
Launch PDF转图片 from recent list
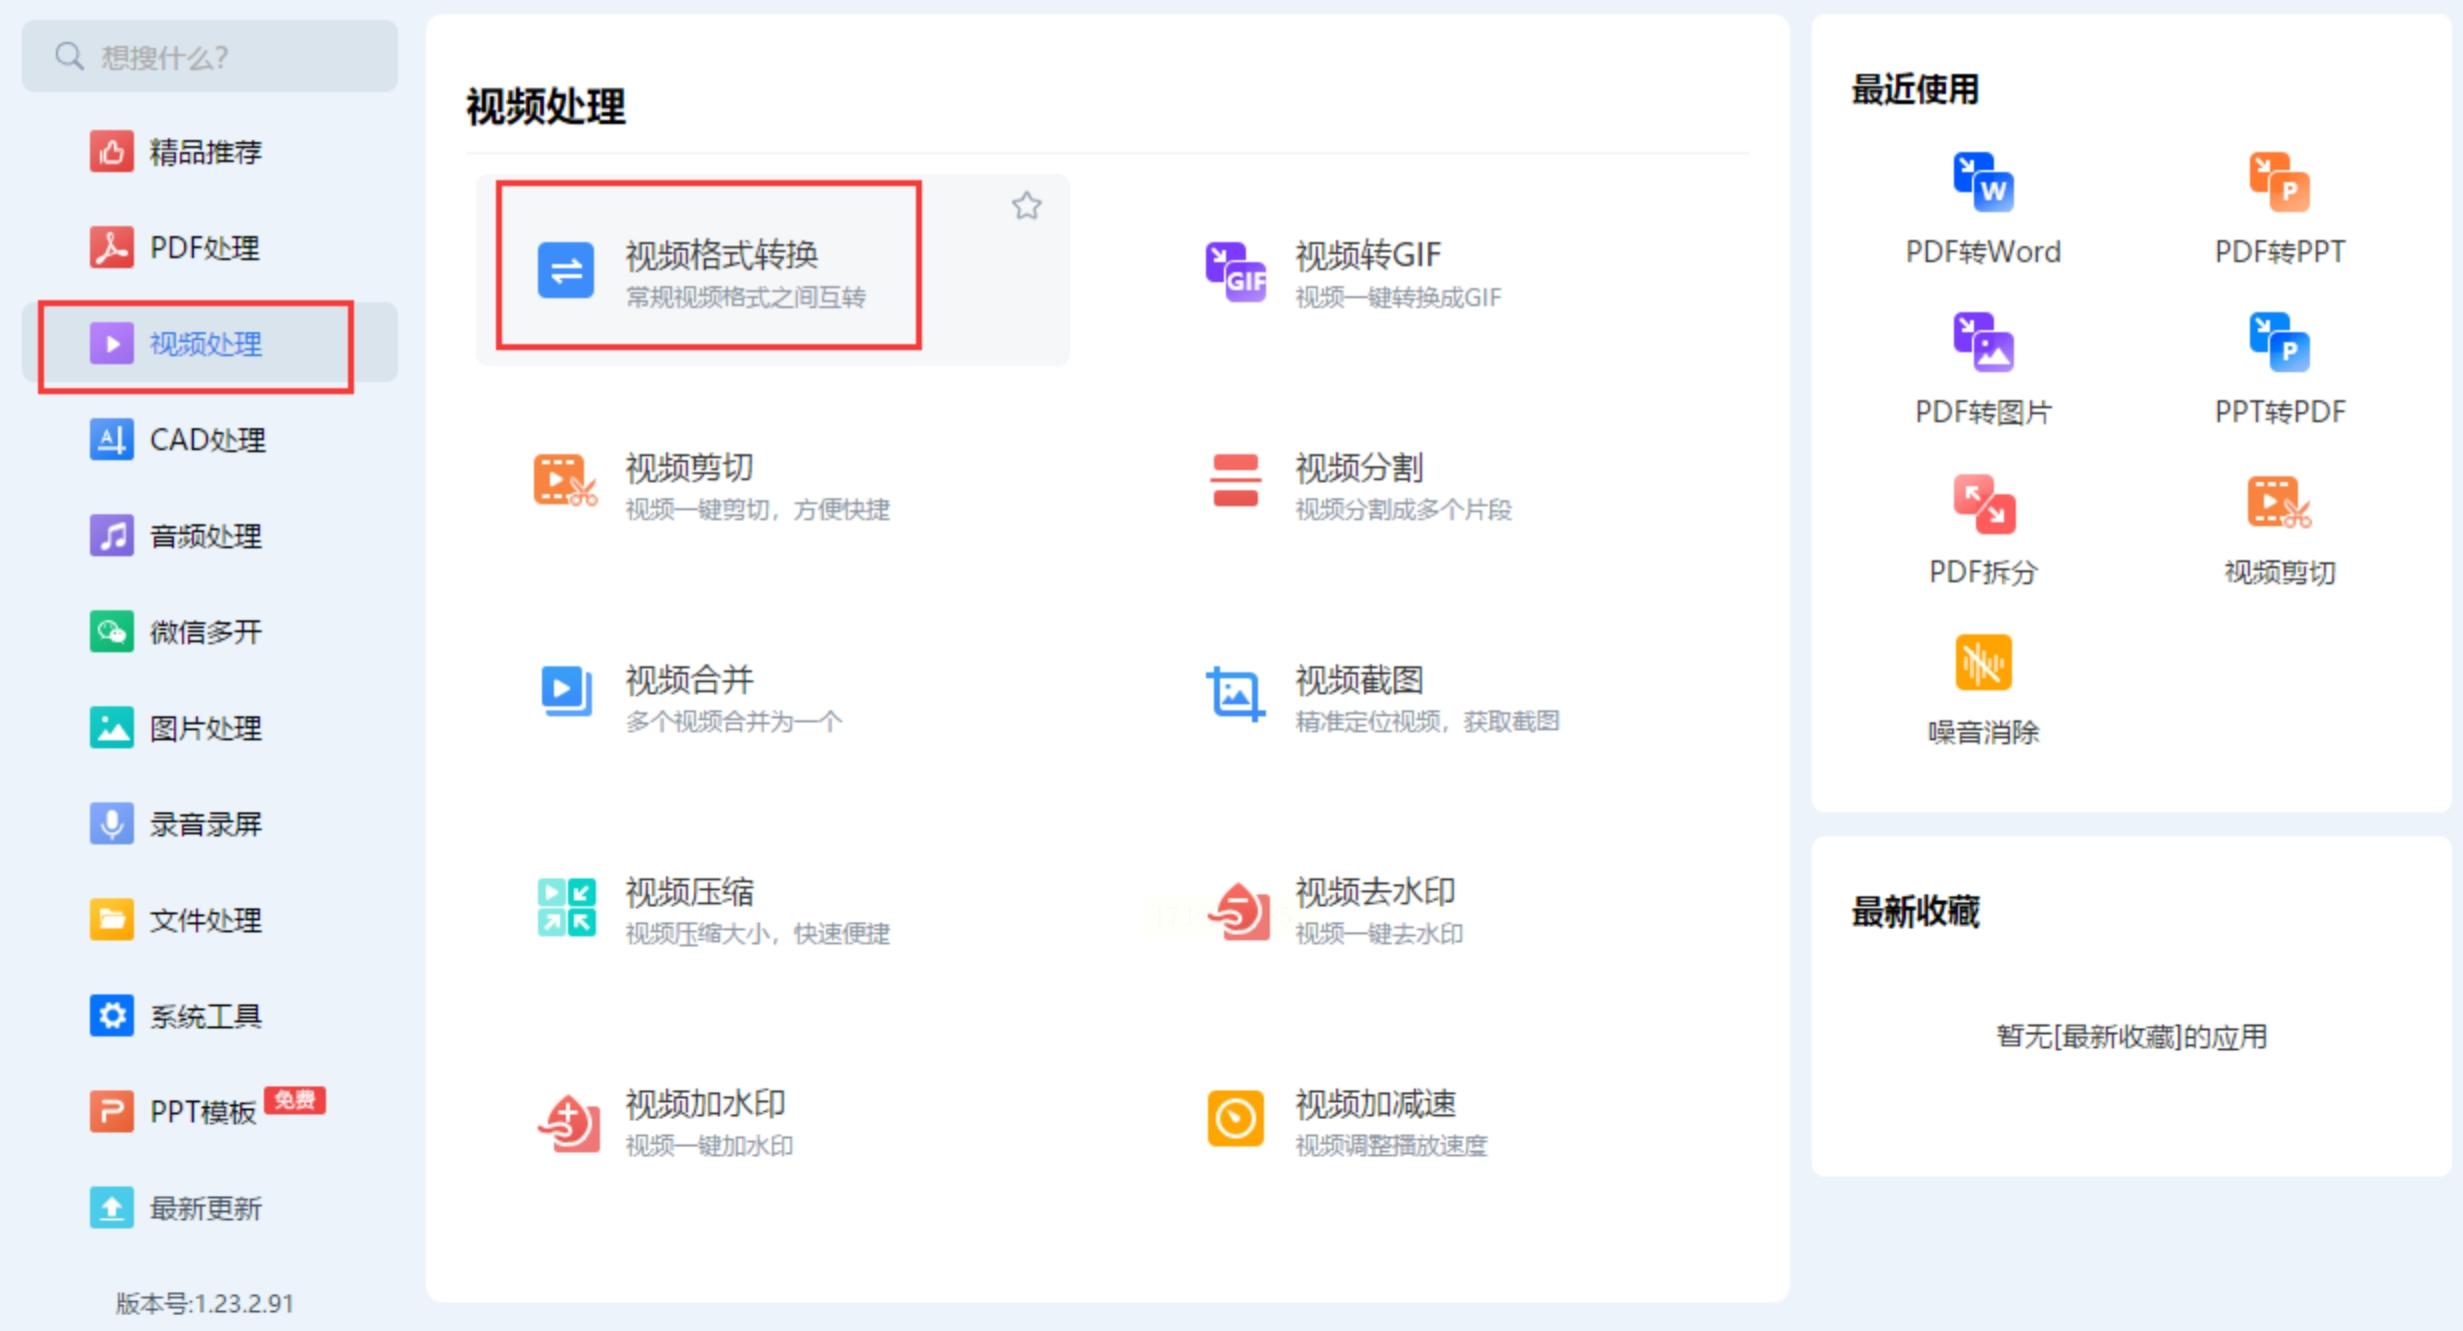(1983, 369)
